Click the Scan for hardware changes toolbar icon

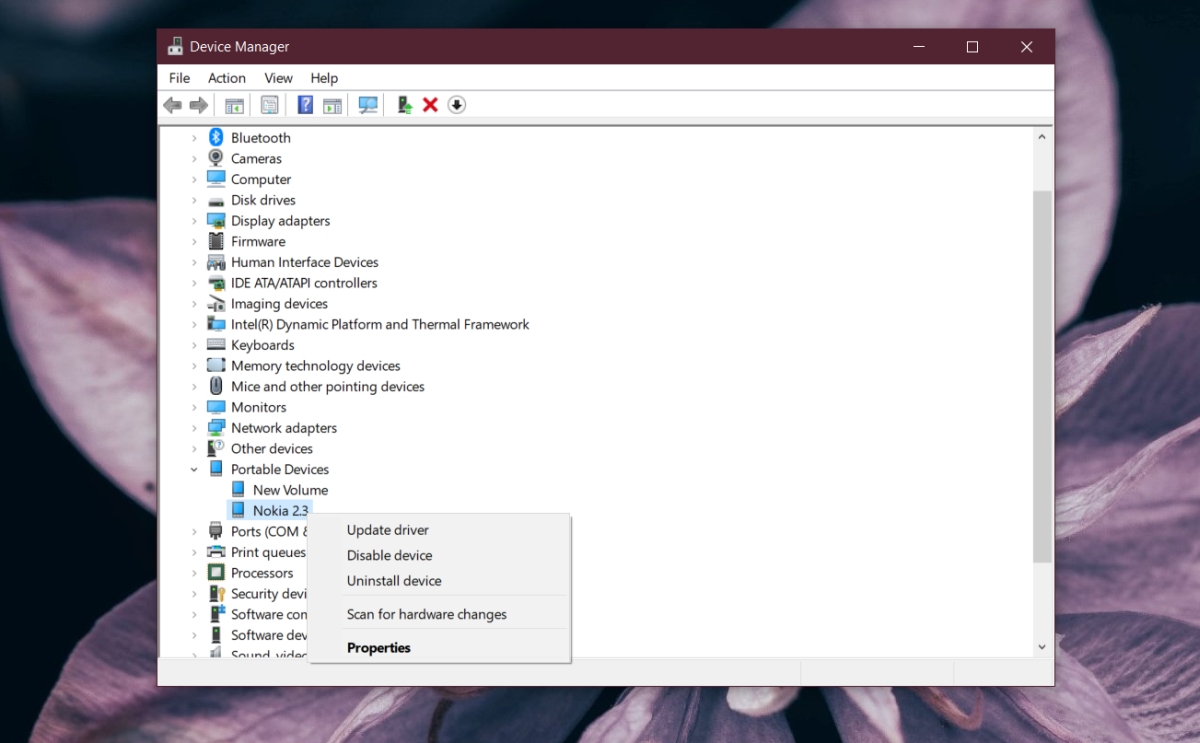368,105
